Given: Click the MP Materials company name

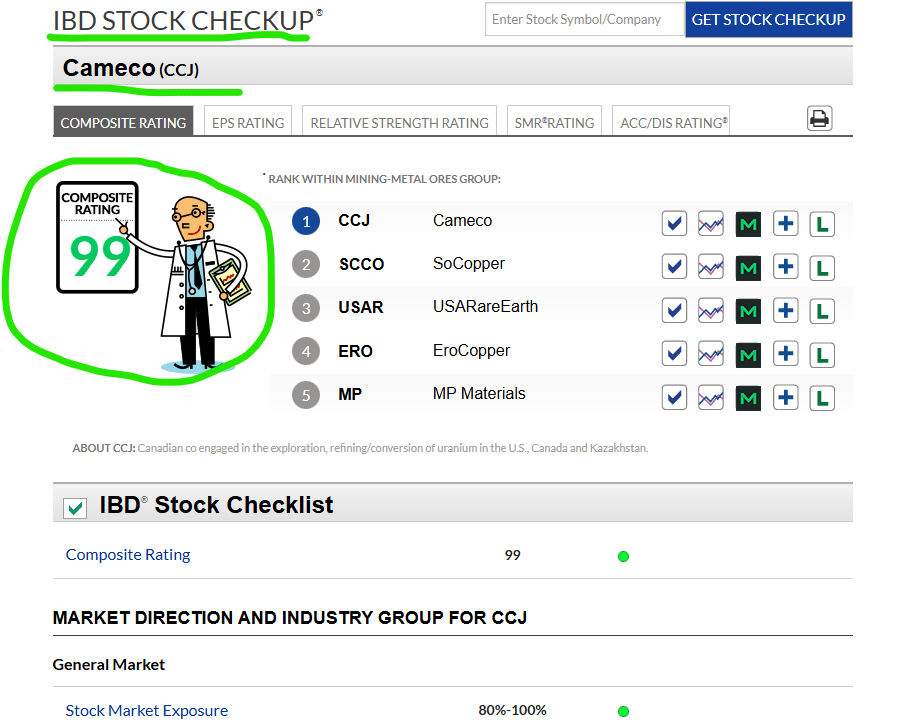Looking at the screenshot, I should (x=479, y=393).
